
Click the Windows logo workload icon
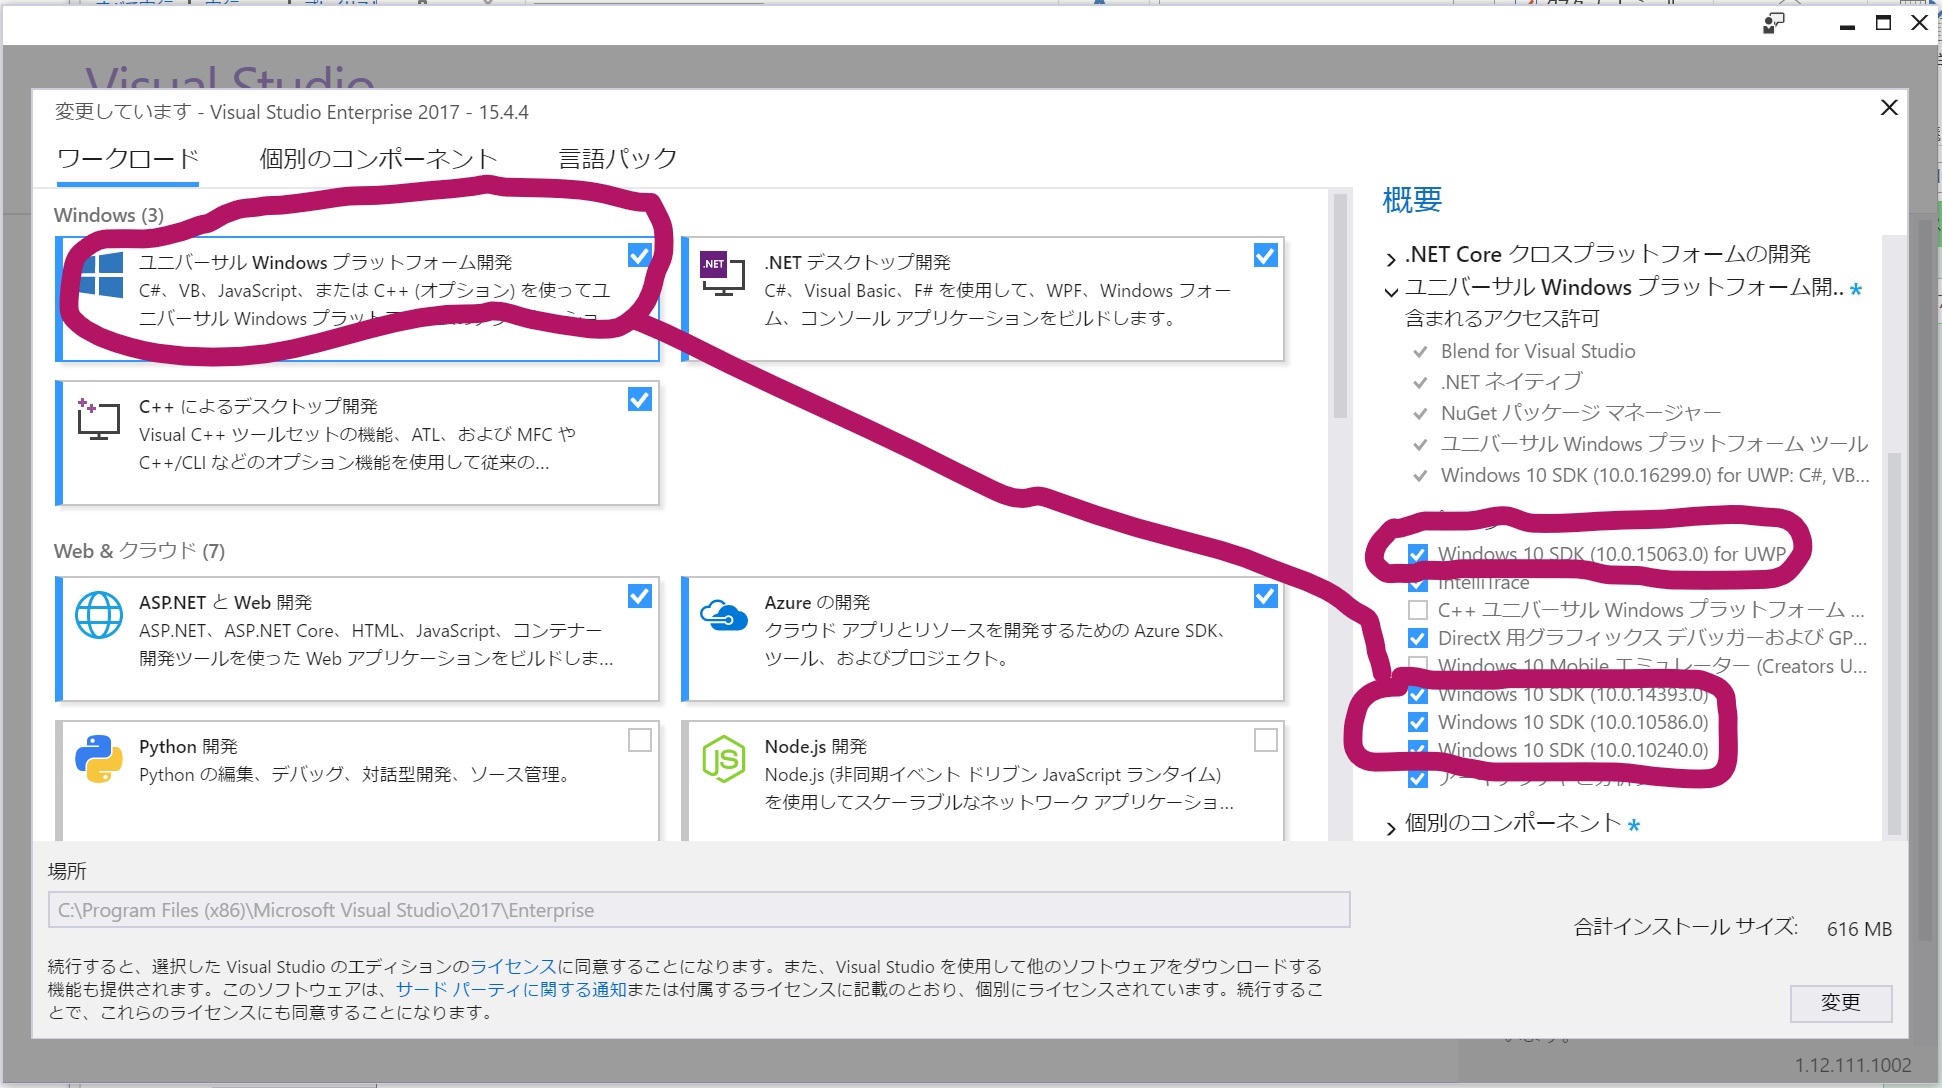click(x=100, y=275)
